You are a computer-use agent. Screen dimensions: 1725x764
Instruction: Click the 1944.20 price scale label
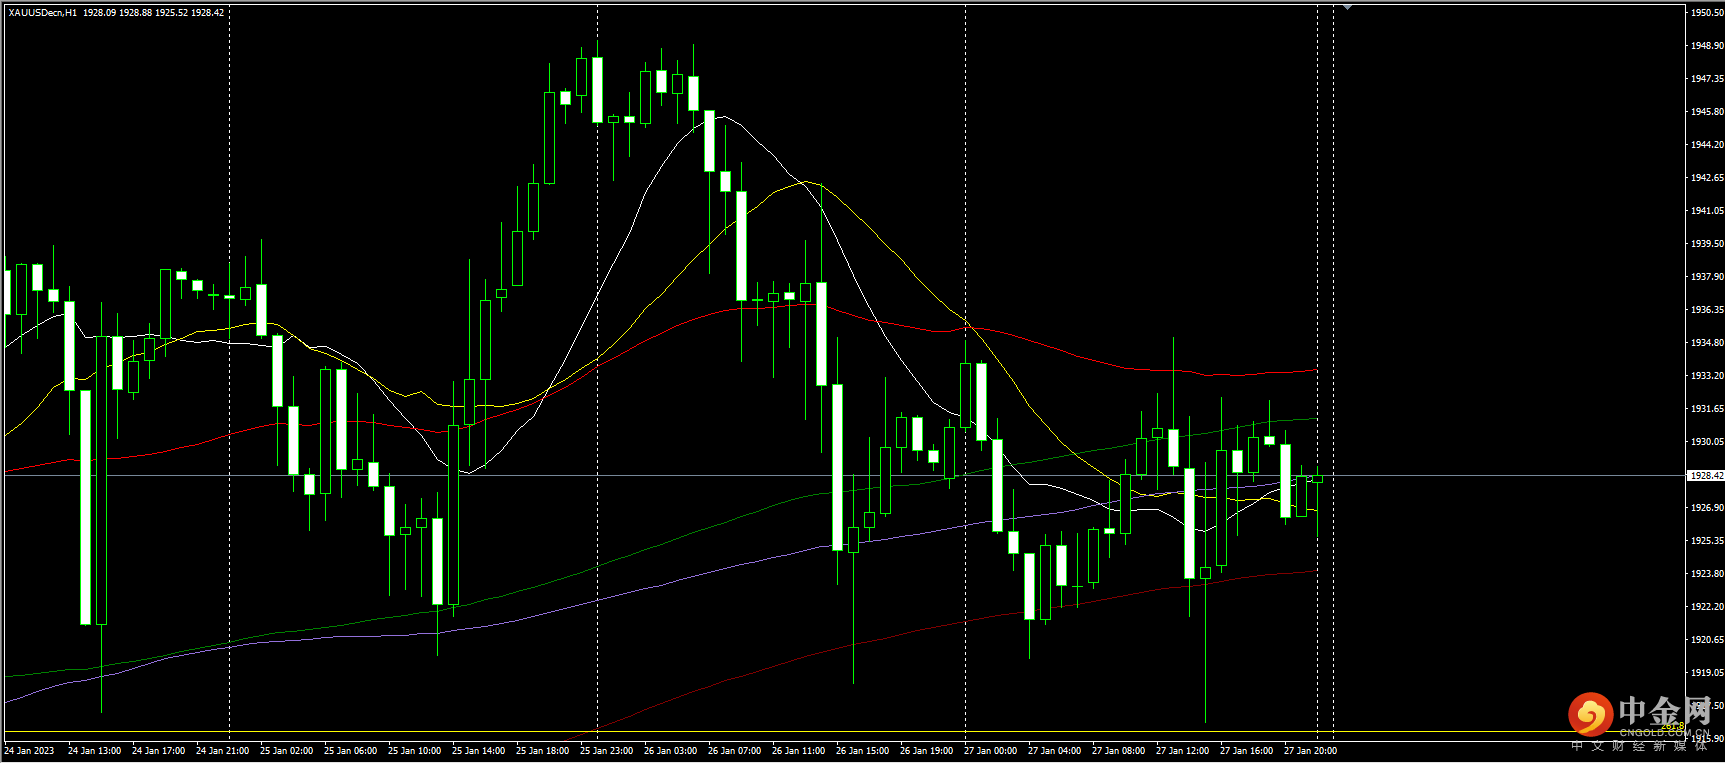tap(1707, 145)
